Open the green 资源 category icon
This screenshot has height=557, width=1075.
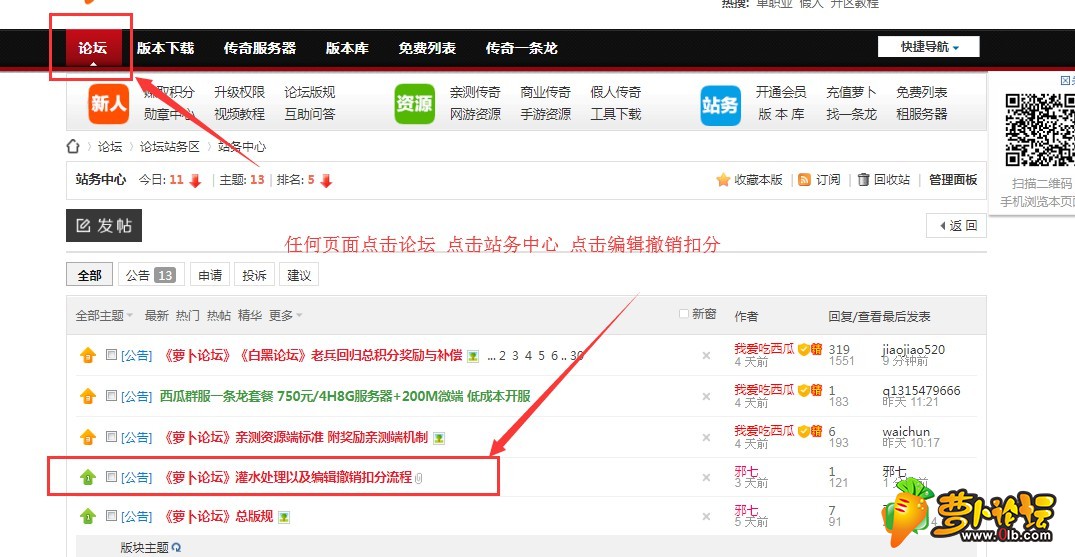point(414,104)
